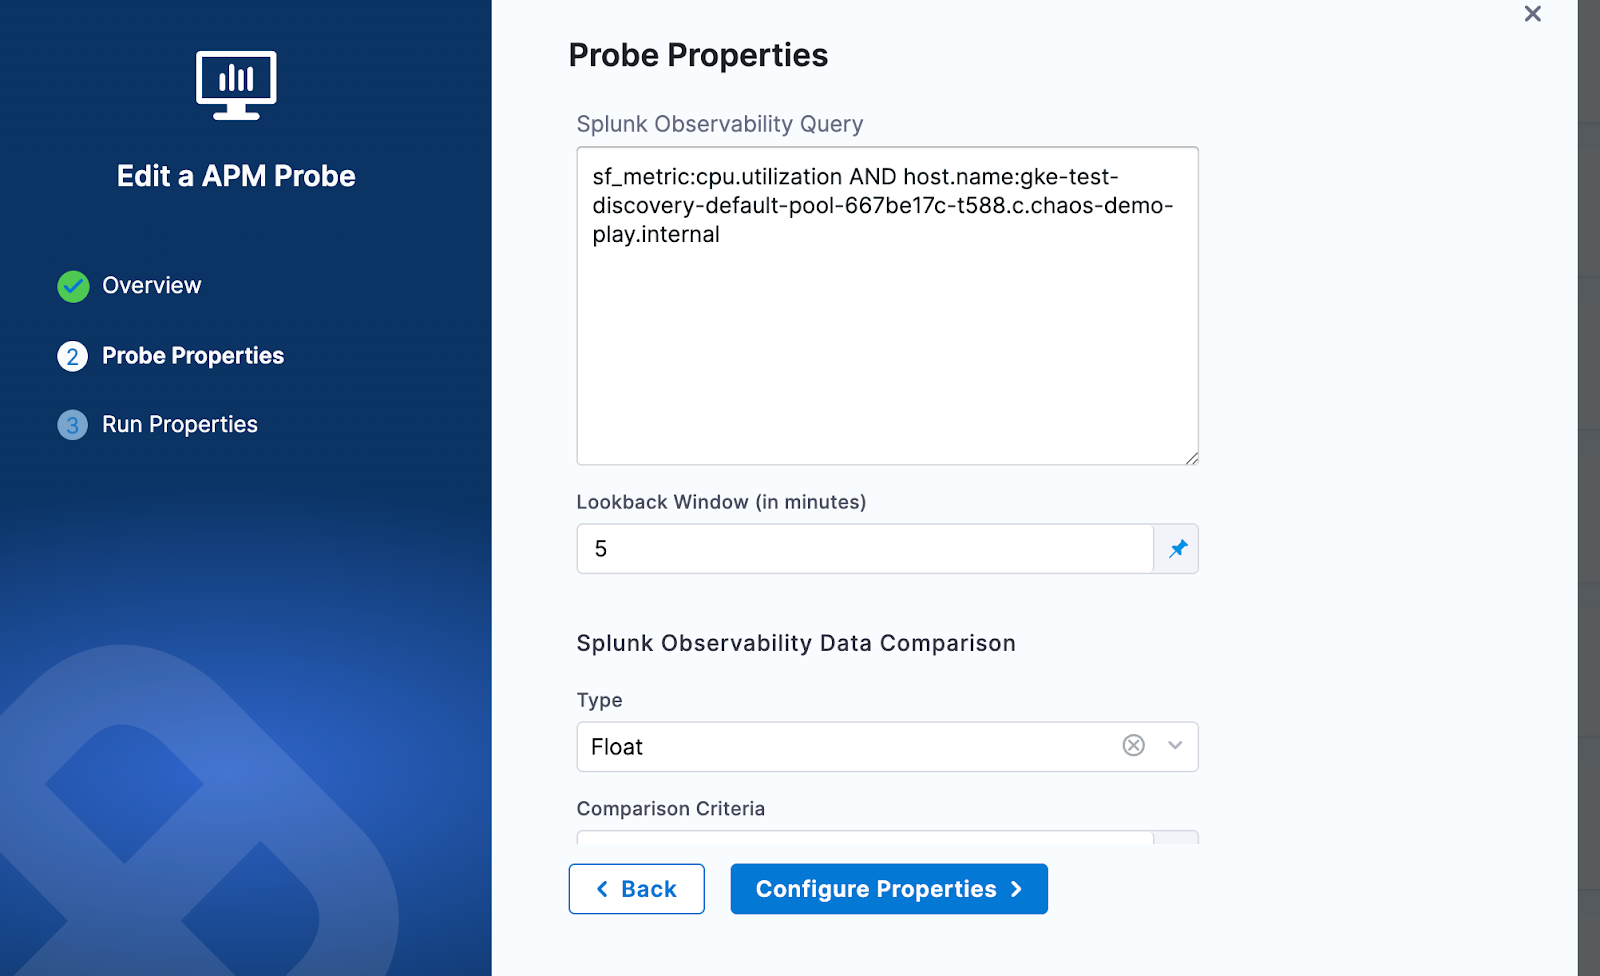
Task: Click the left chevron on Back
Action: pyautogui.click(x=602, y=889)
